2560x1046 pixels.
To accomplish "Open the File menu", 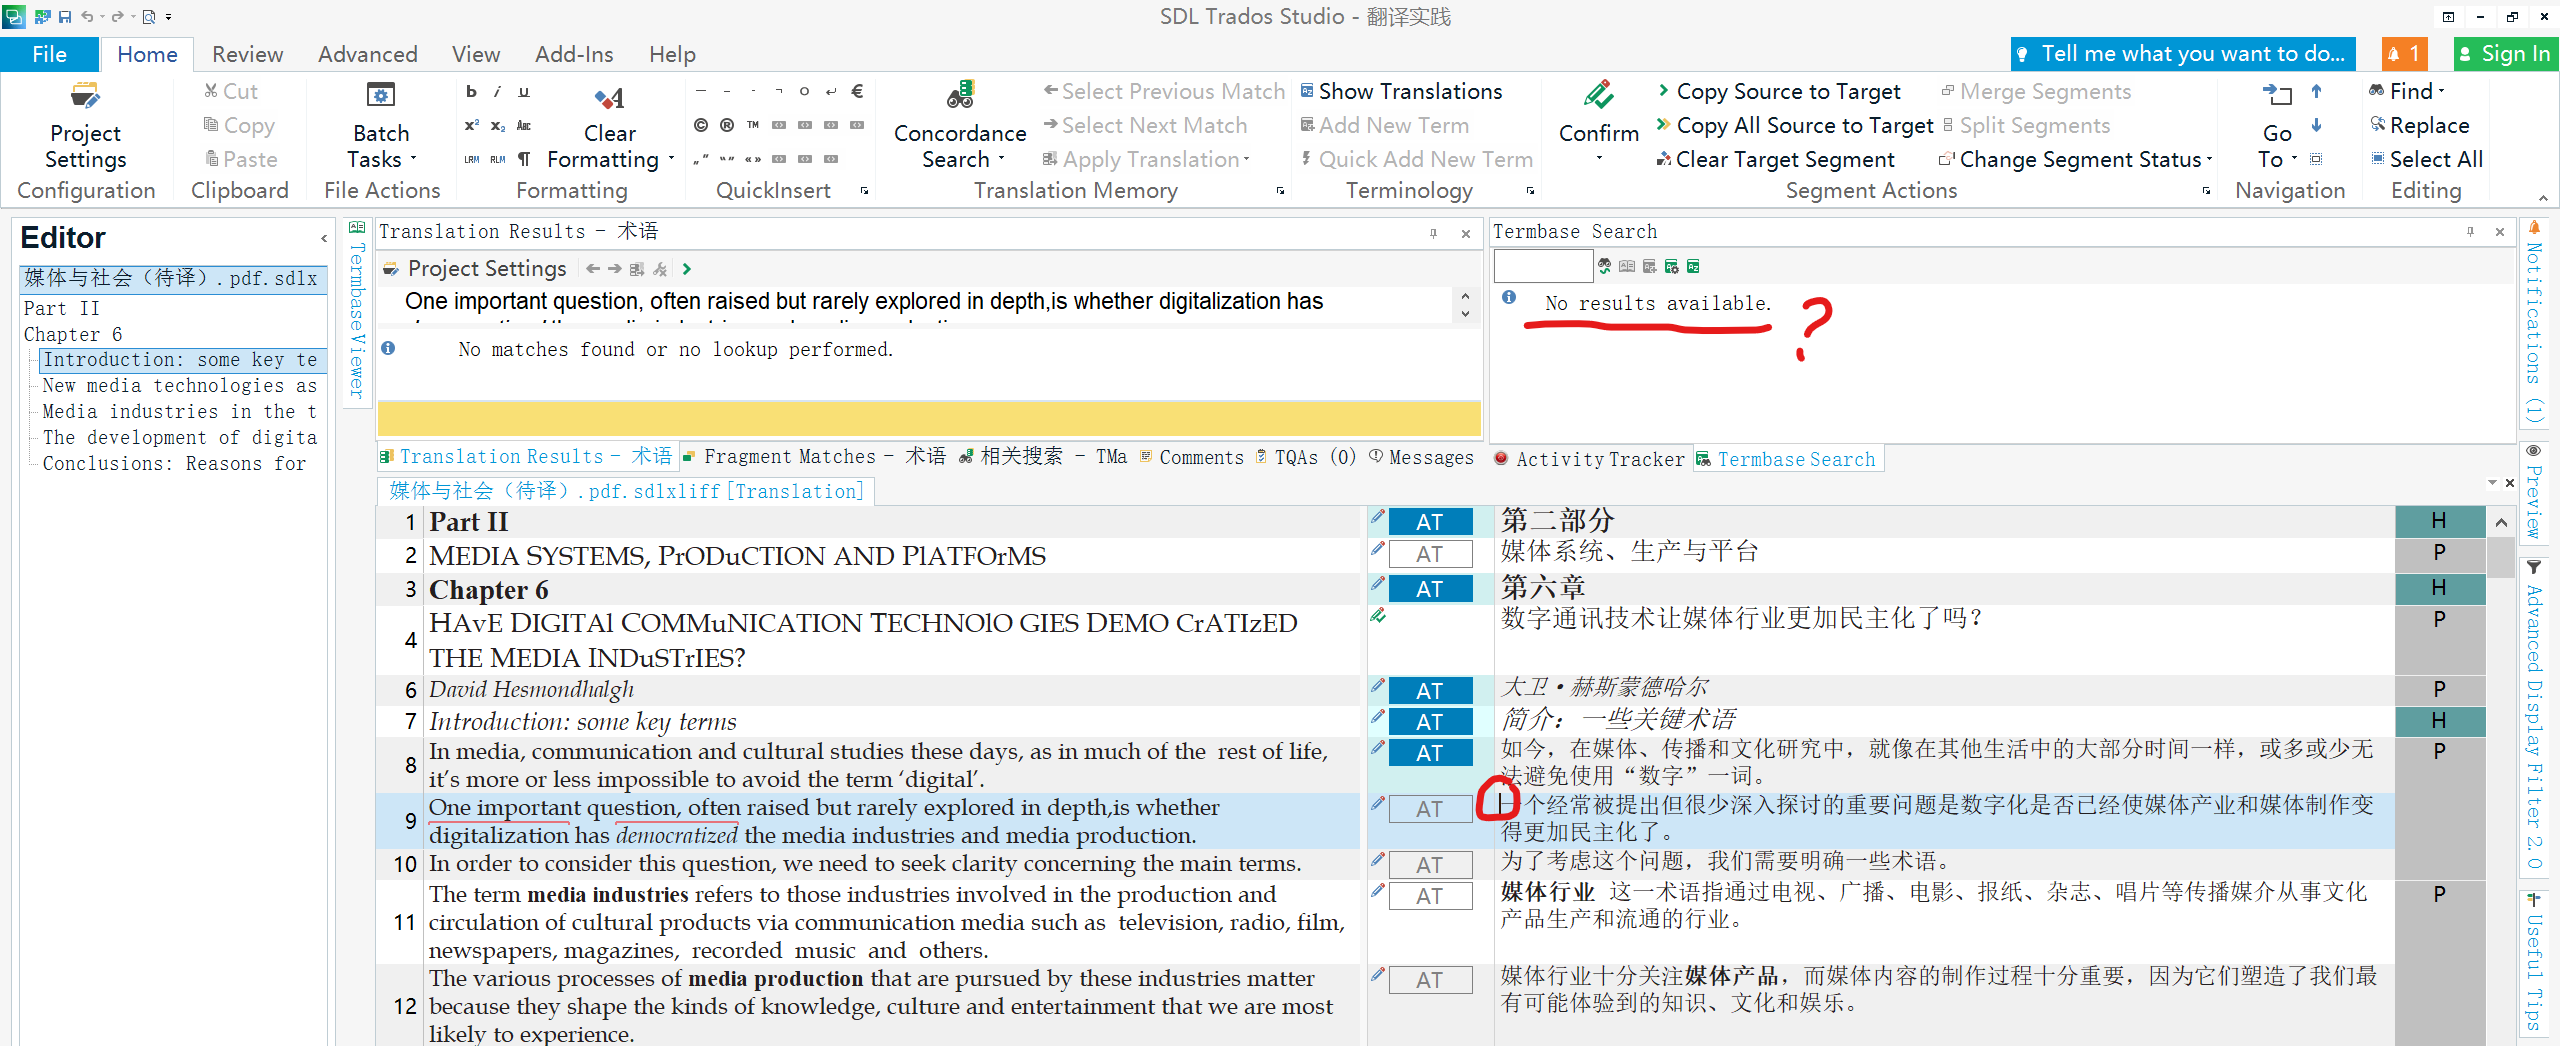I will [x=49, y=54].
